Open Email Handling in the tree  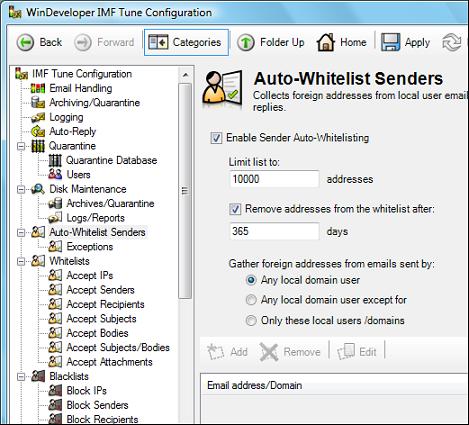(x=81, y=88)
